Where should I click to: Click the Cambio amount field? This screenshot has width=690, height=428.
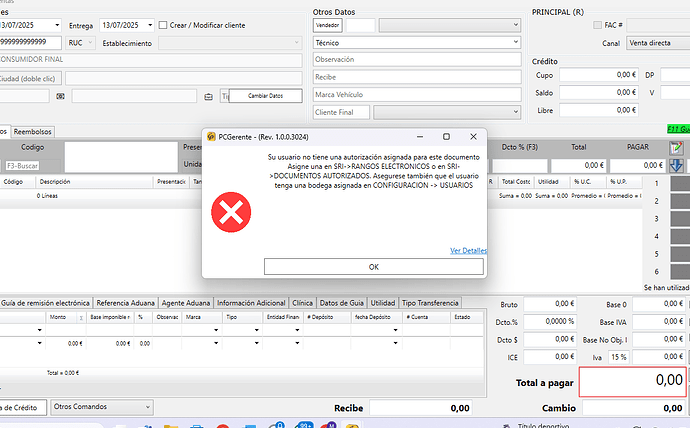click(x=634, y=408)
